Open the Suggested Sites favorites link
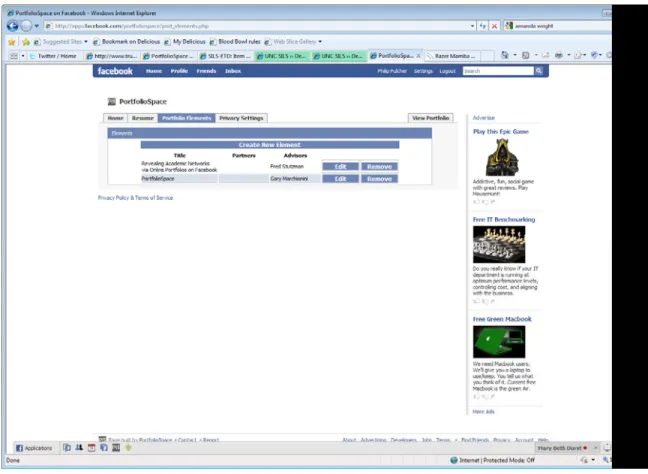 (x=61, y=42)
